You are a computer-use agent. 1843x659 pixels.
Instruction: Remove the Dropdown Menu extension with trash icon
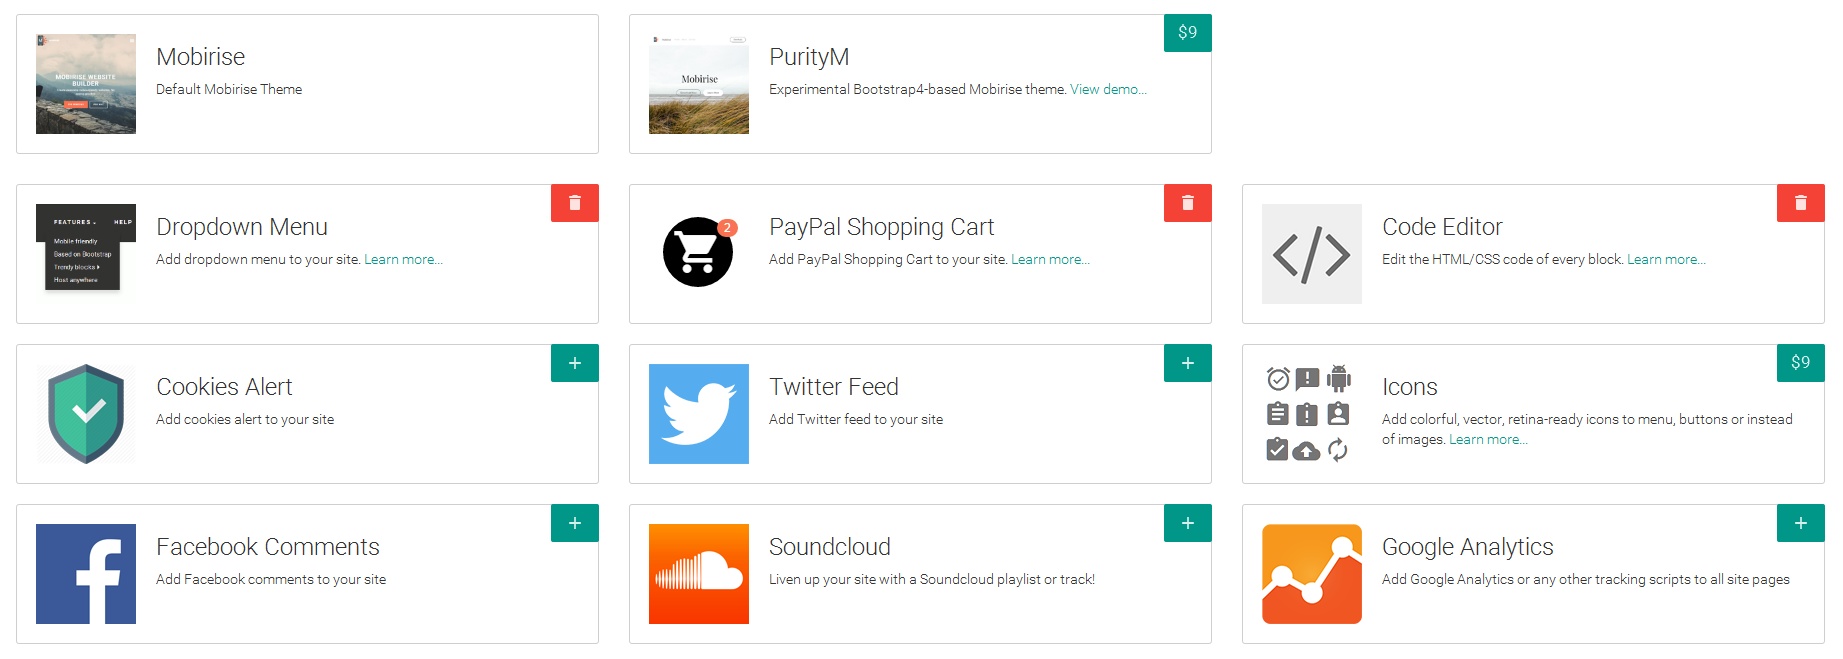coord(575,203)
